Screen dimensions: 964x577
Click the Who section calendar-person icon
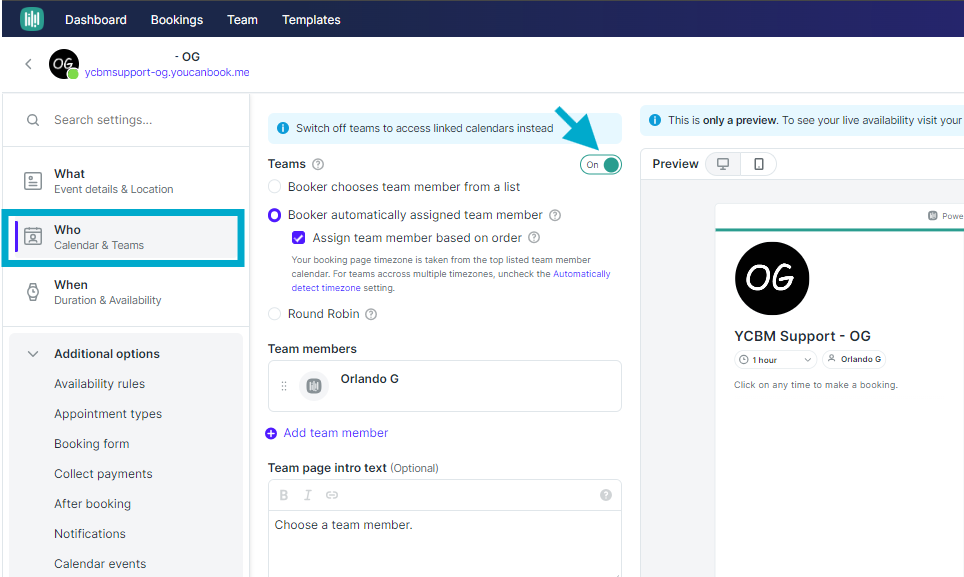tap(33, 237)
